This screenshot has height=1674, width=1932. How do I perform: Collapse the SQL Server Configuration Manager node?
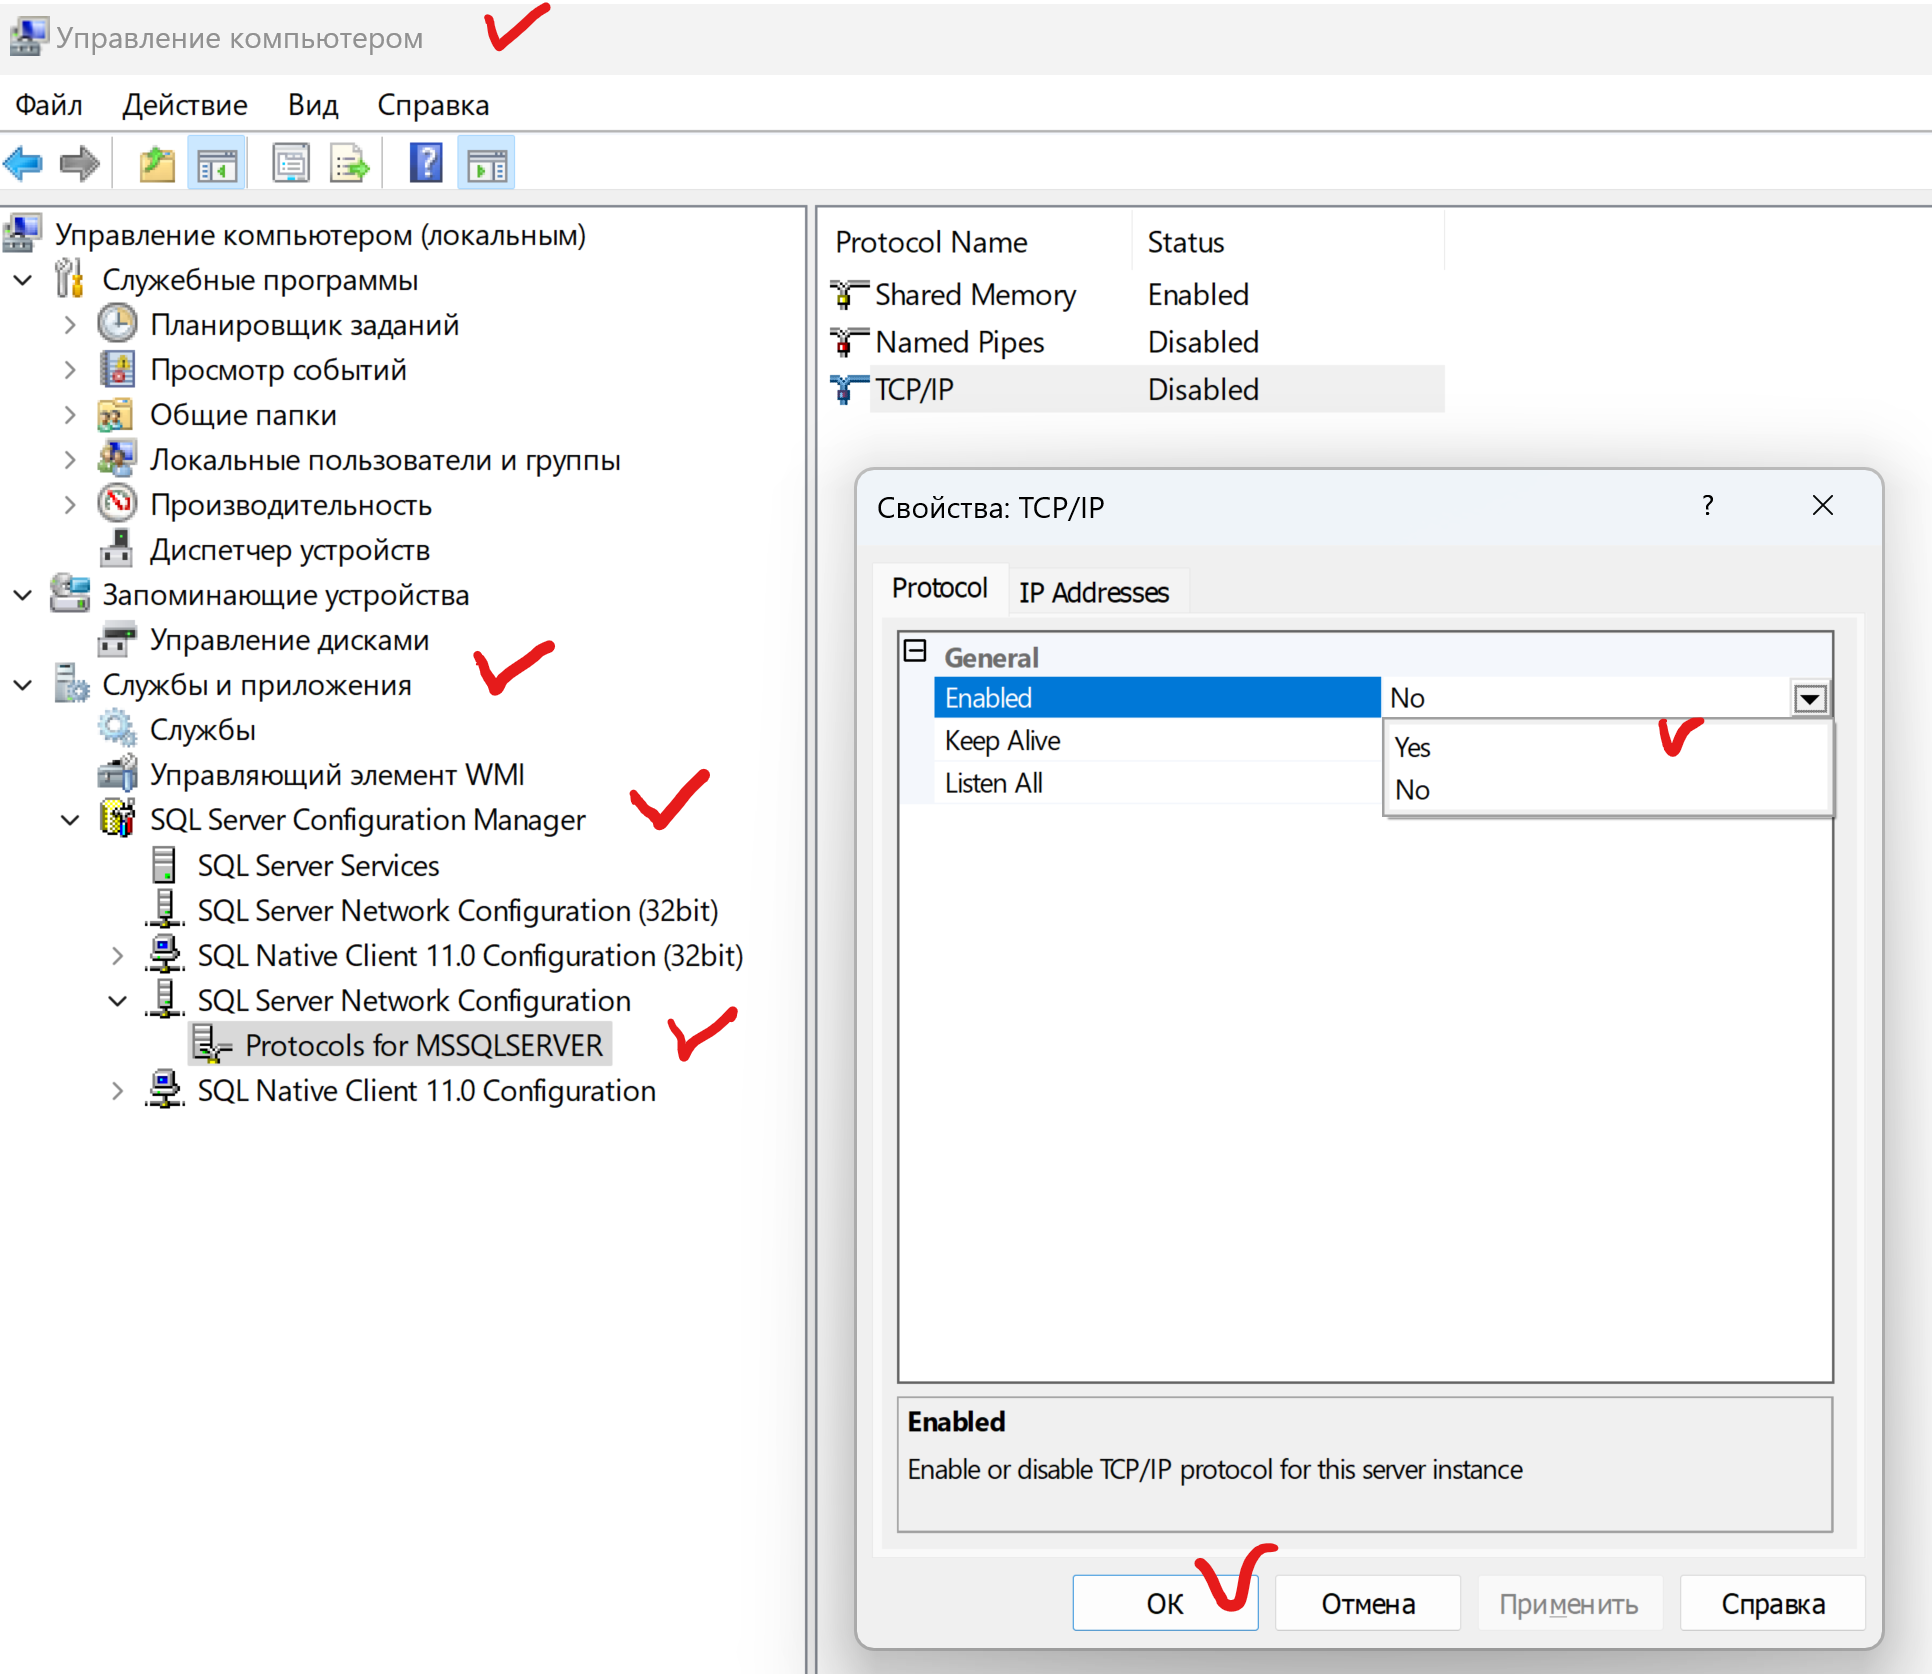click(70, 820)
